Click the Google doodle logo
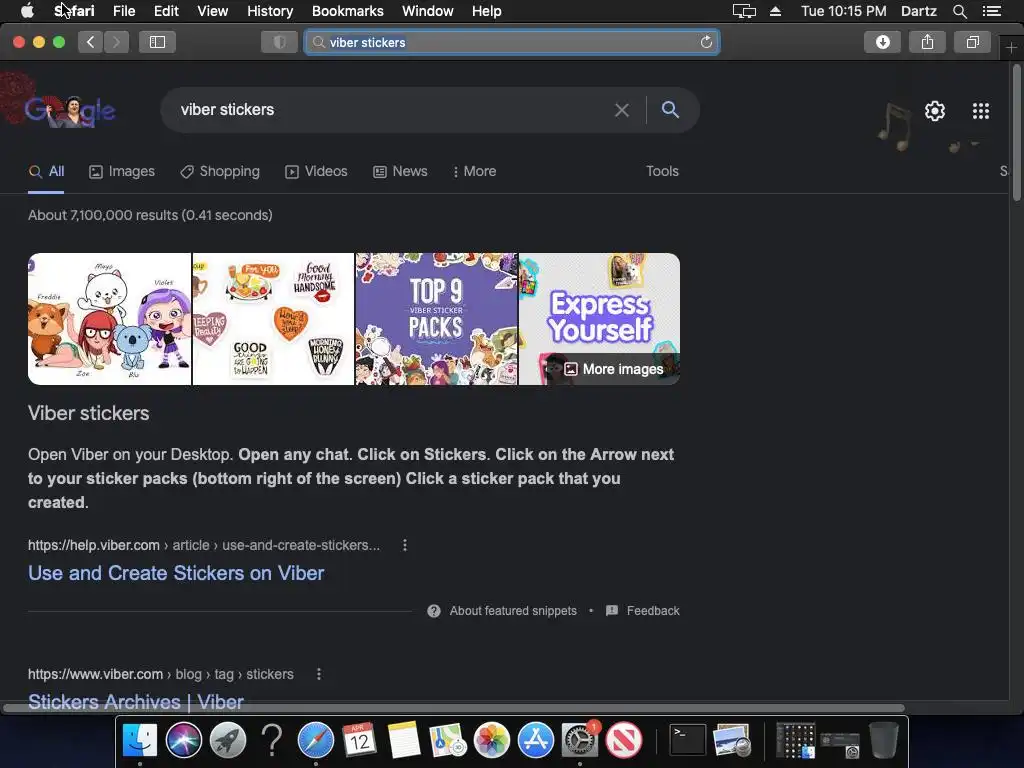The width and height of the screenshot is (1024, 768). click(70, 111)
